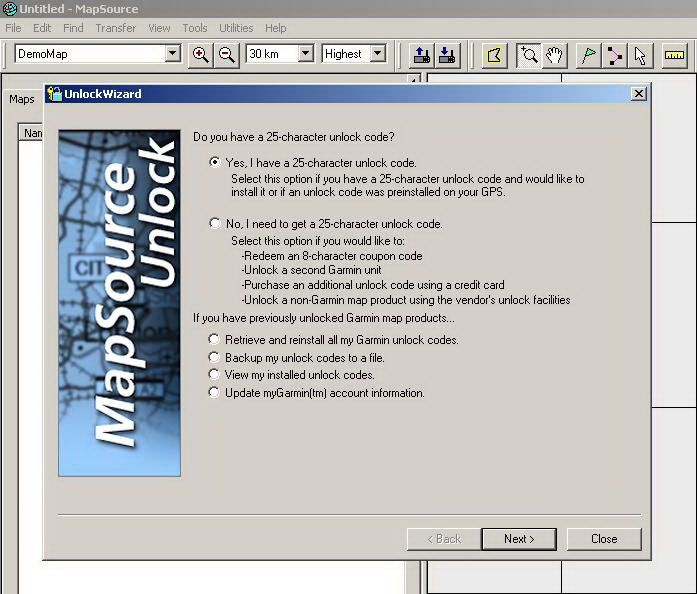Click the Zoom Out magnifier icon
697x594 pixels.
pos(227,55)
